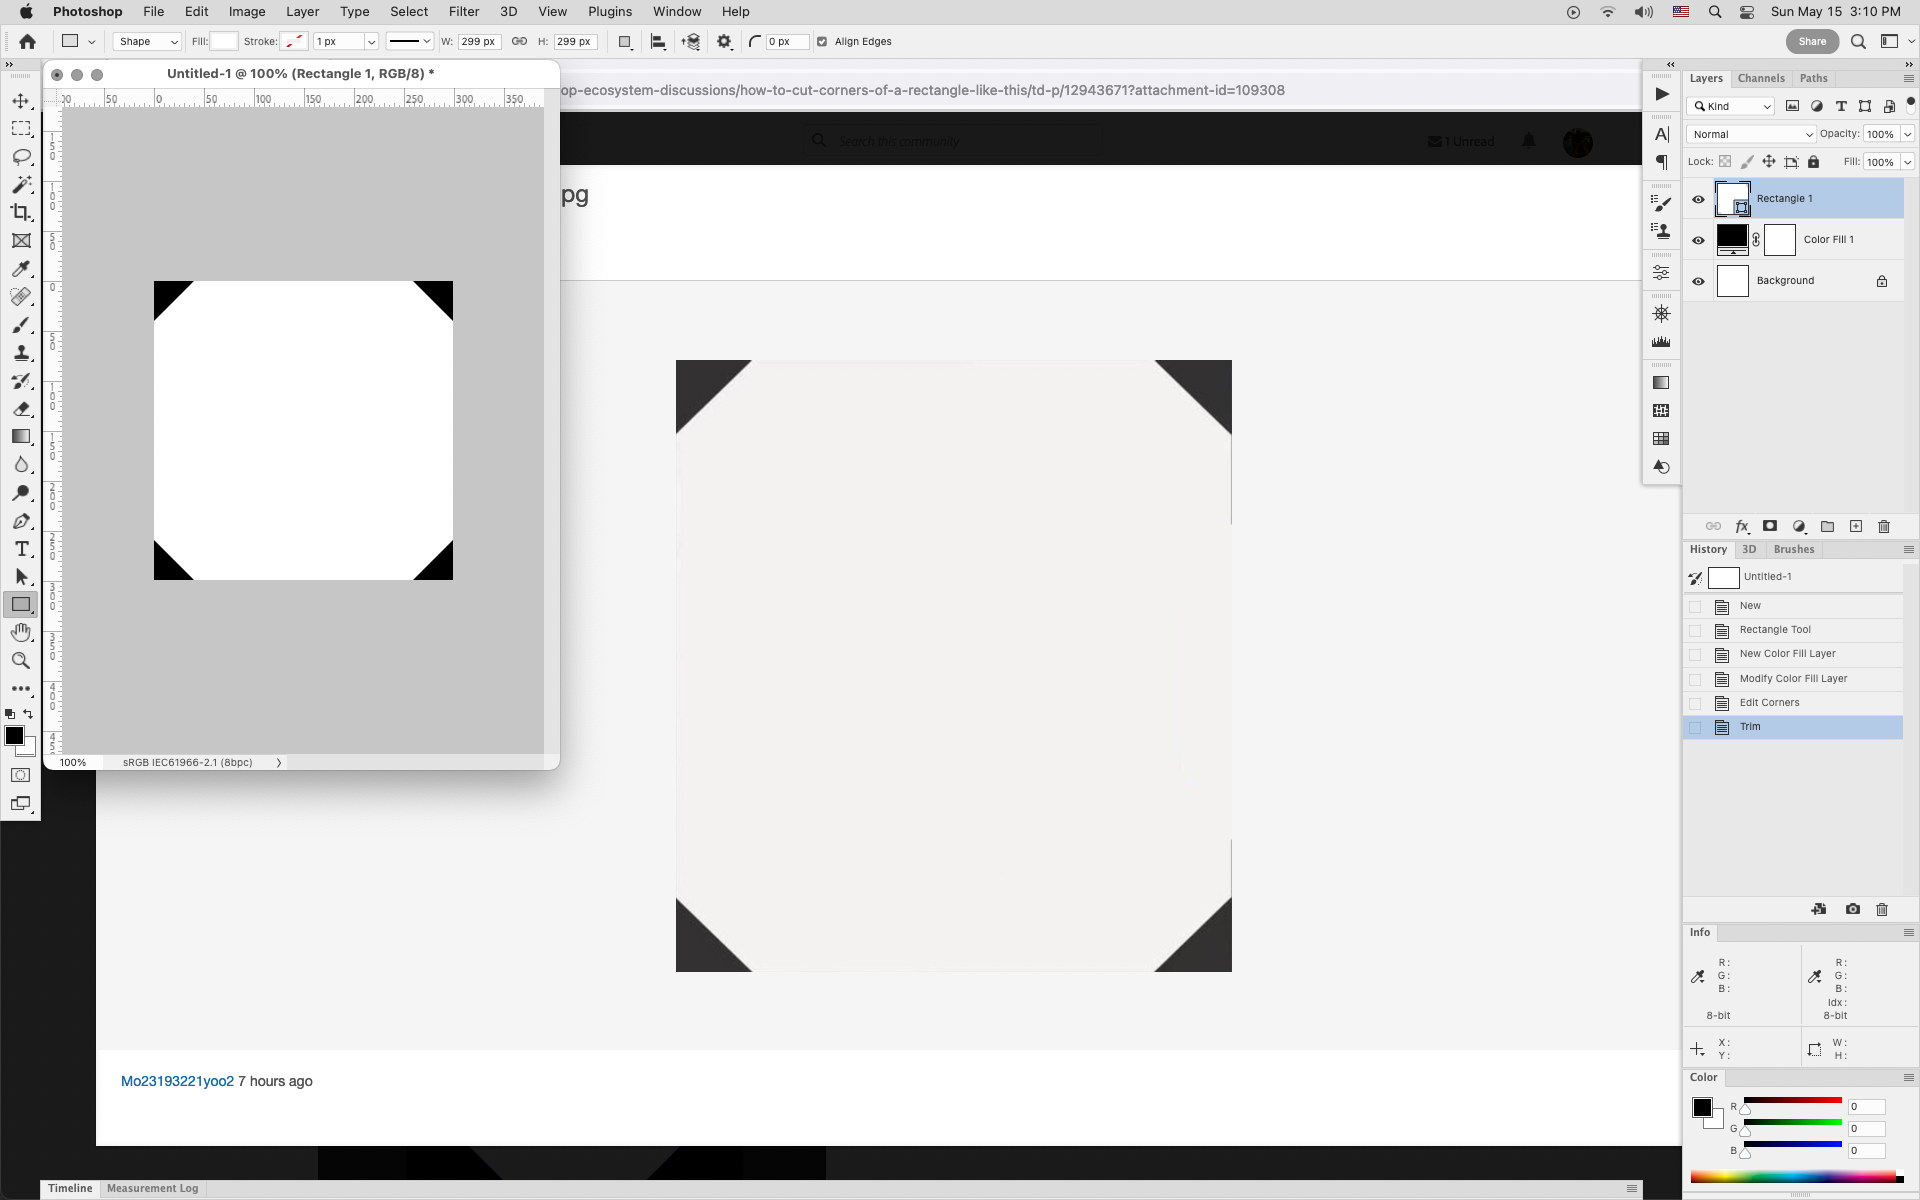The height and width of the screenshot is (1200, 1920).
Task: Uncheck the Align Edges checkbox
Action: (822, 42)
